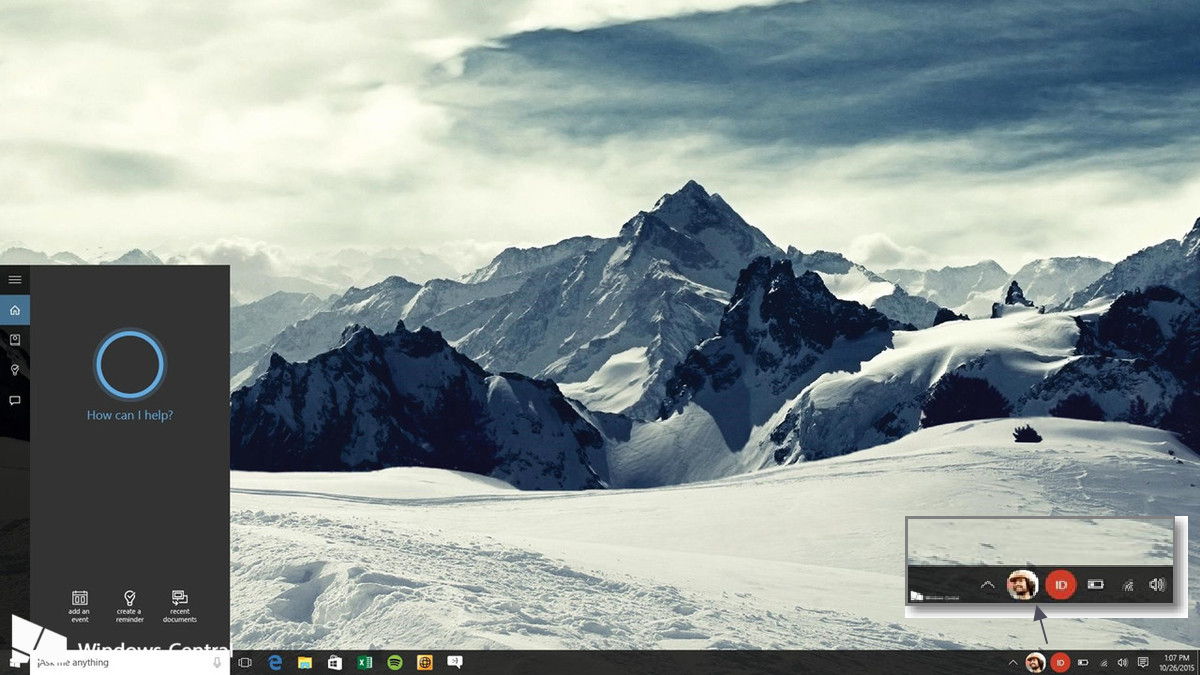Open Task View from the taskbar

coord(245,662)
